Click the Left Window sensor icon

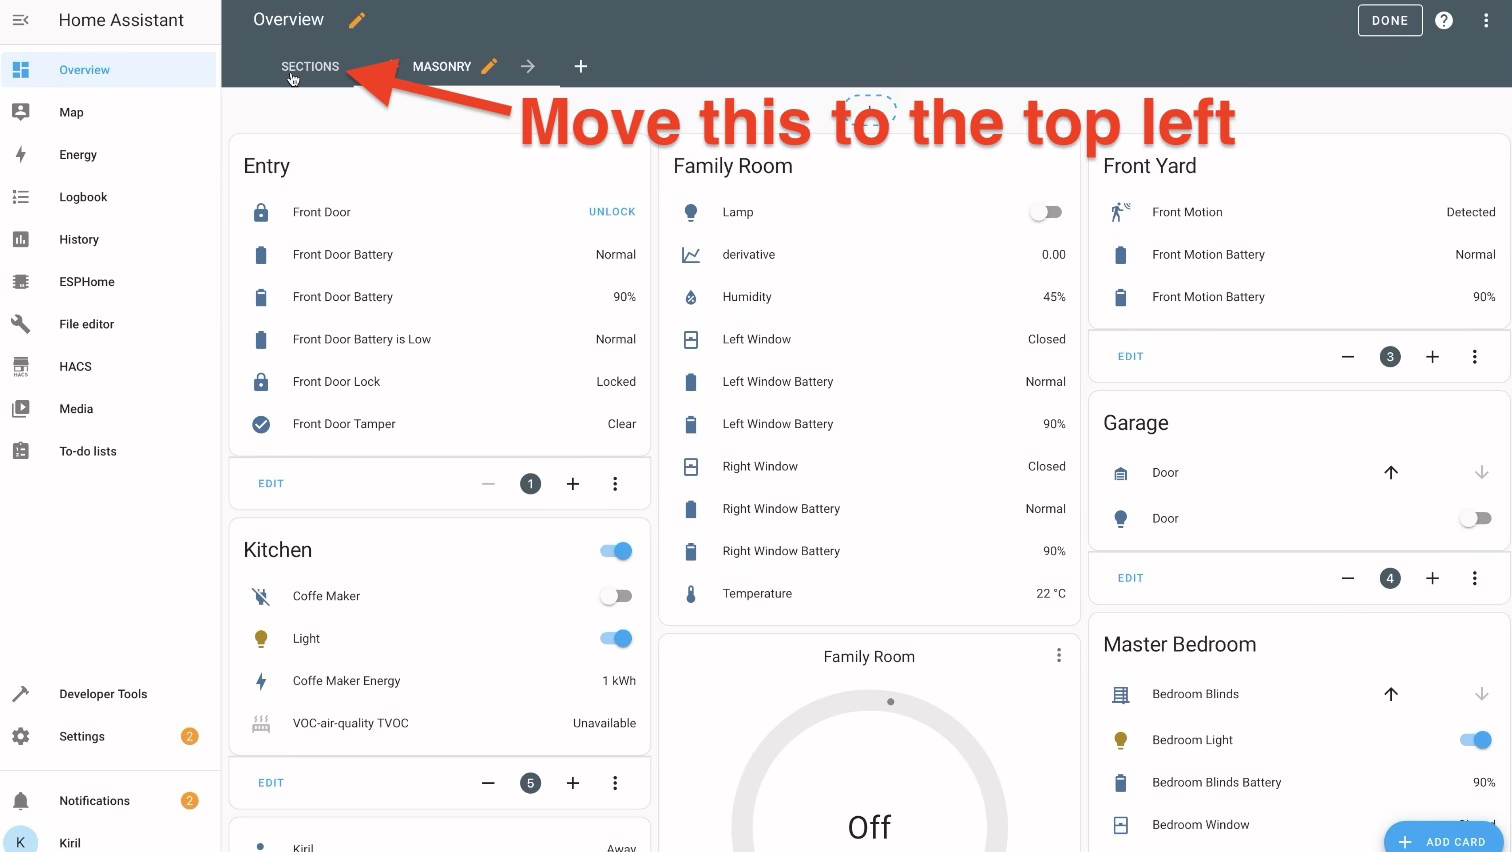pos(691,339)
